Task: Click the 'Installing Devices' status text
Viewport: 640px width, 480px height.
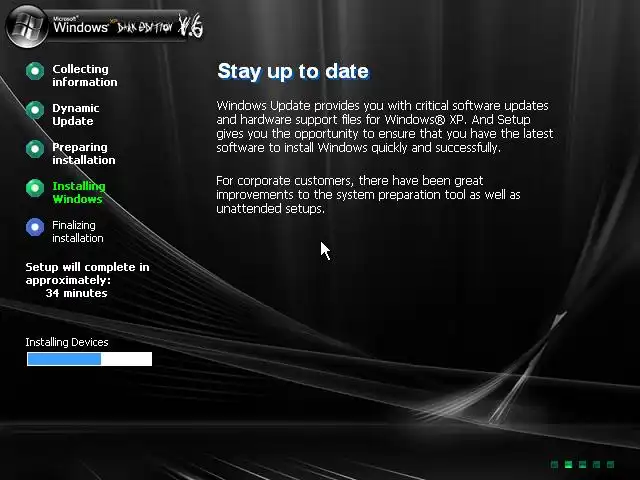Action: click(67, 342)
